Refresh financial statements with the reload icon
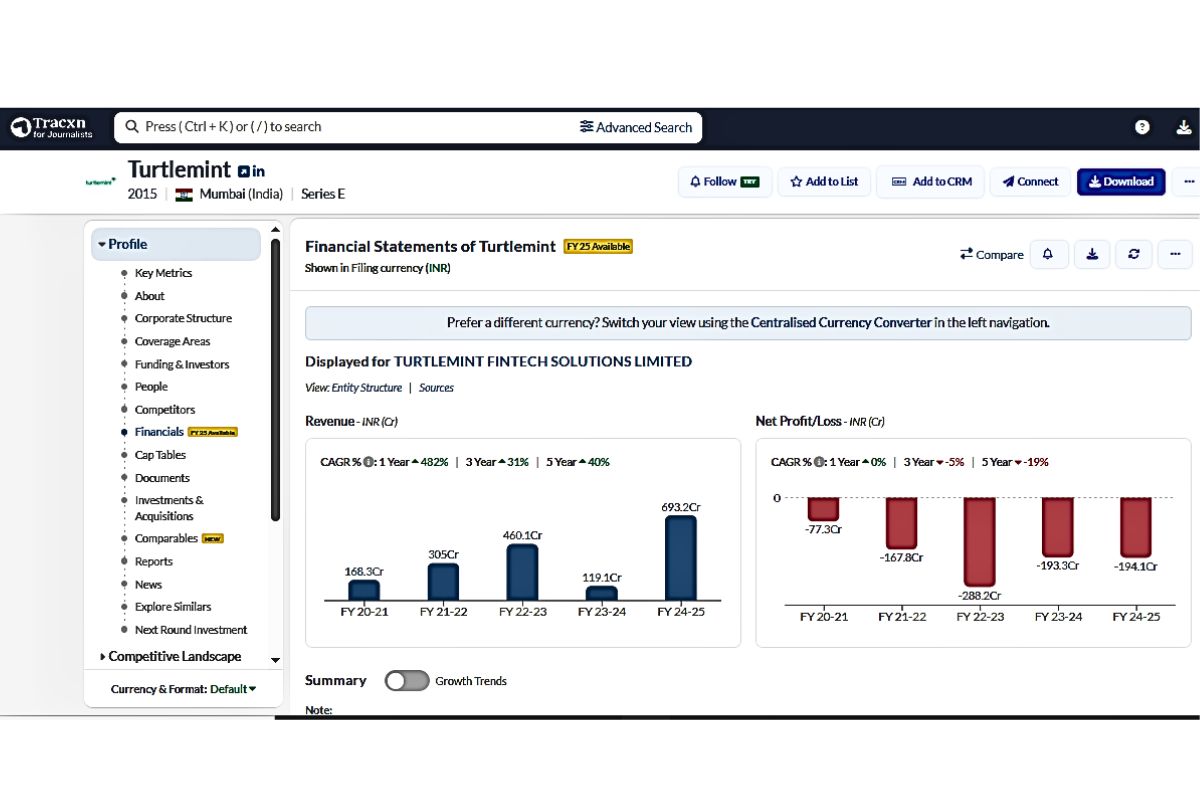The height and width of the screenshot is (800, 1200). [x=1134, y=254]
